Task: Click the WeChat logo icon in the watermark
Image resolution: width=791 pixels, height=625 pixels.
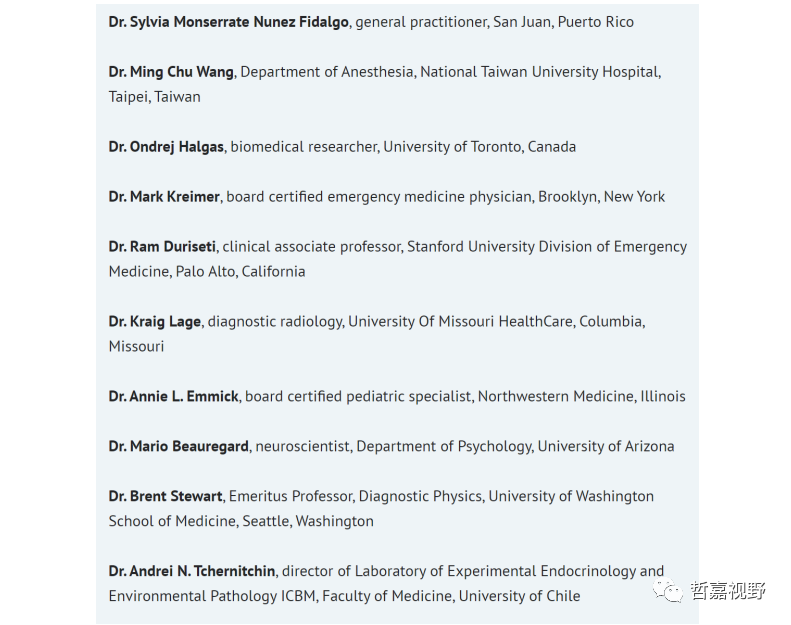Action: tap(669, 591)
